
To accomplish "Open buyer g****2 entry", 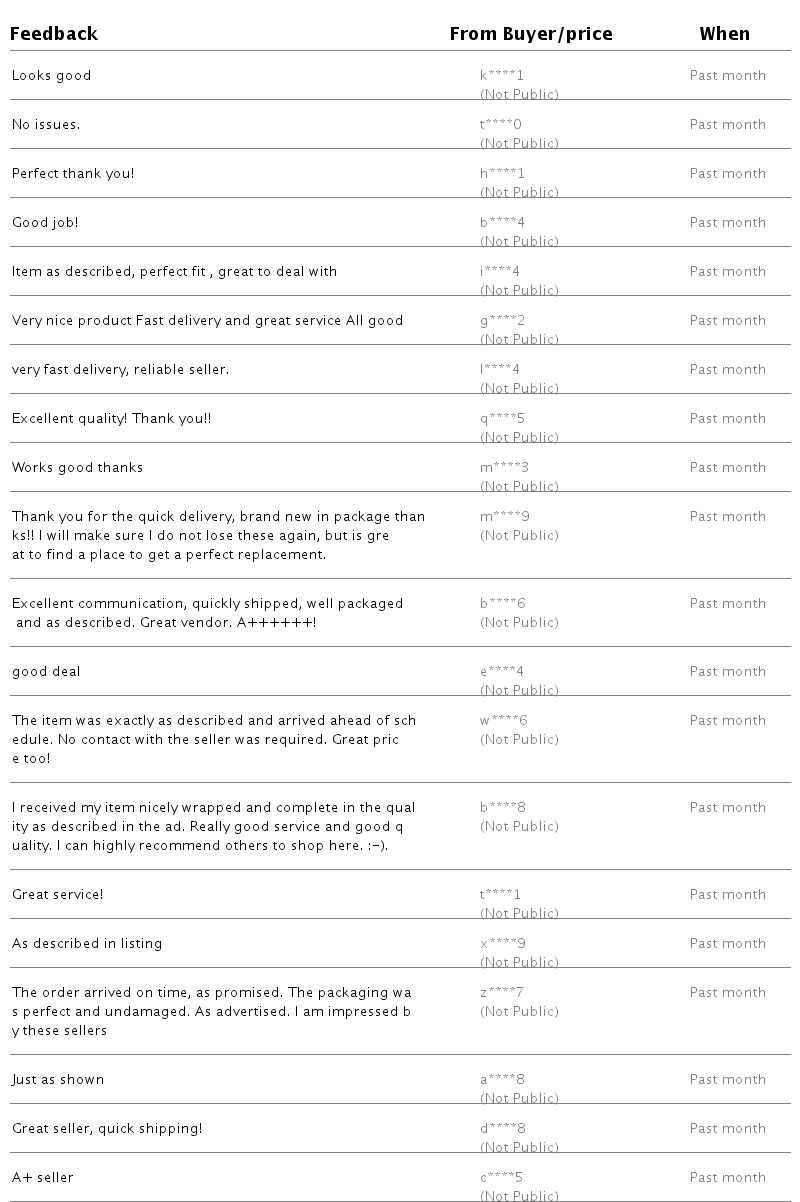I will point(502,321).
